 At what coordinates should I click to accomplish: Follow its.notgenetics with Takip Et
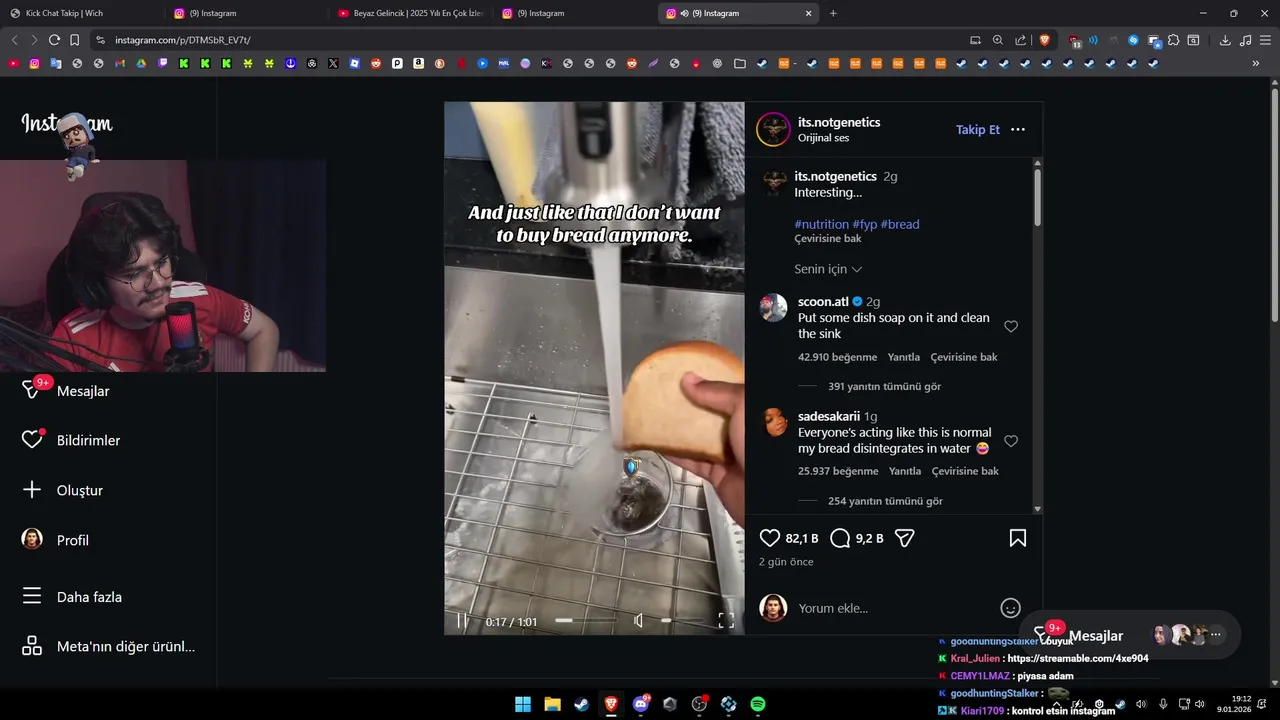977,130
